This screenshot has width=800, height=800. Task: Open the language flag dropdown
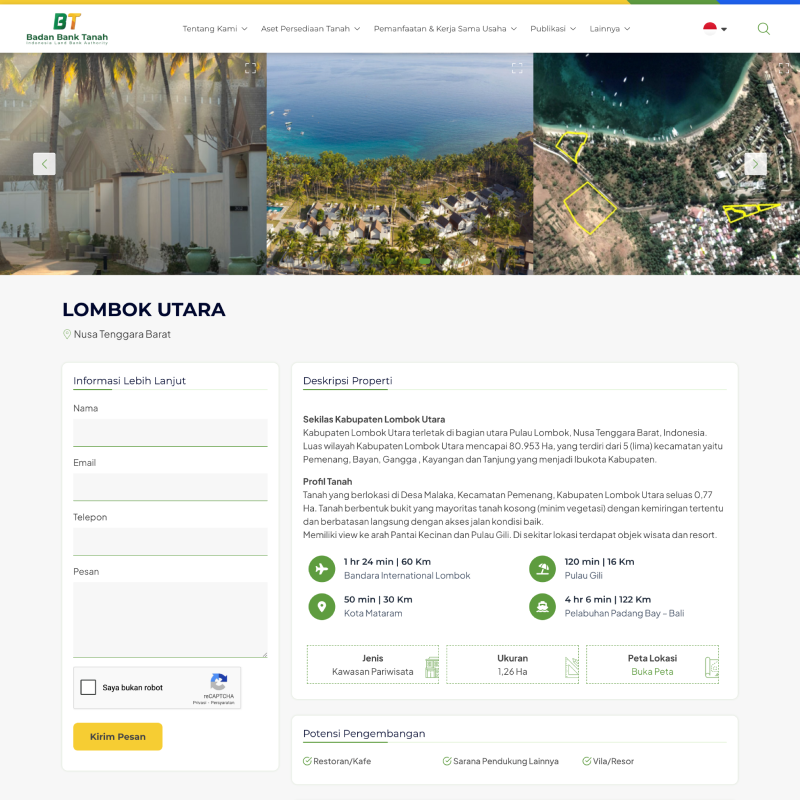[714, 29]
